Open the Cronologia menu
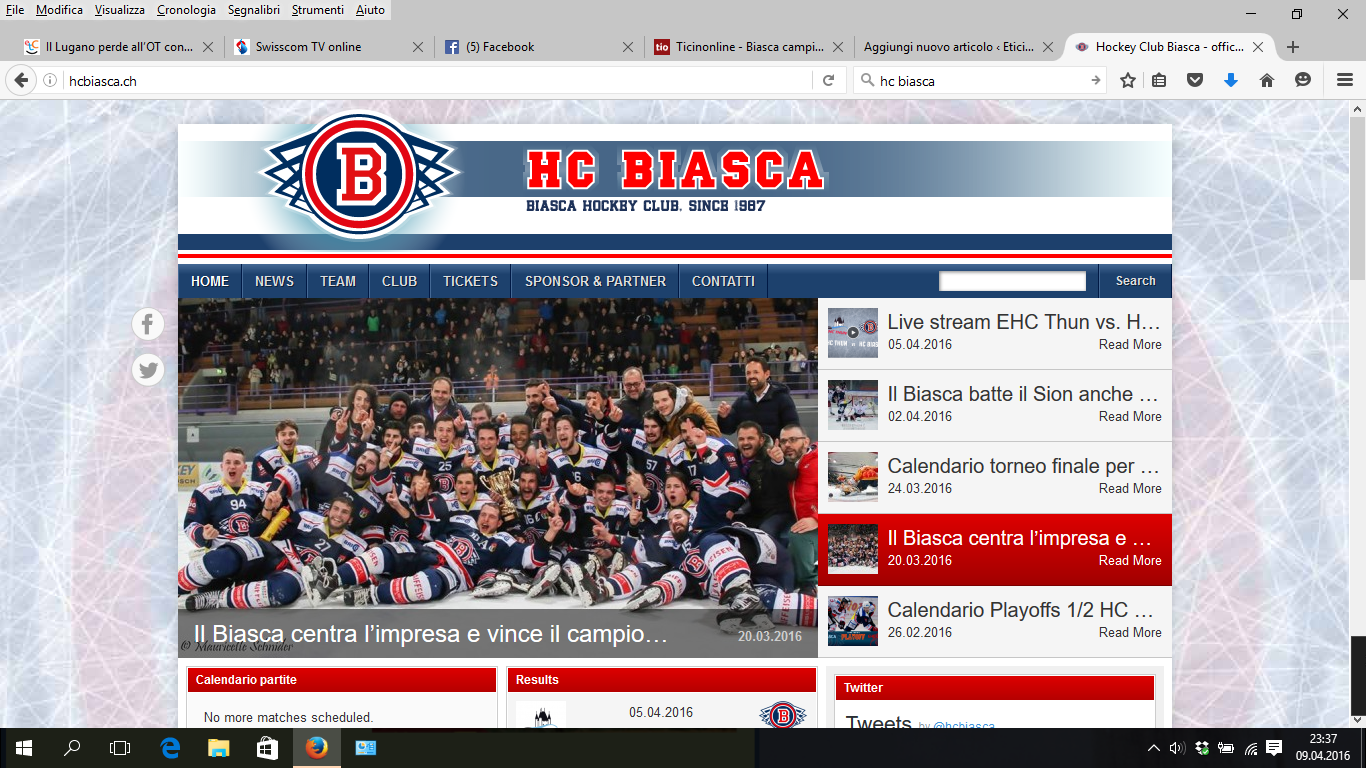 [x=186, y=10]
